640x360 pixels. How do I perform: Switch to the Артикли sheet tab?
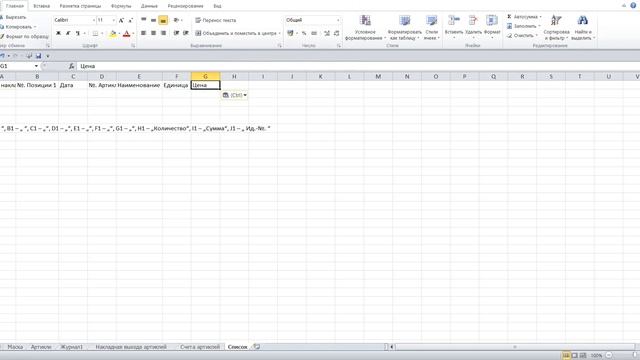coord(41,347)
